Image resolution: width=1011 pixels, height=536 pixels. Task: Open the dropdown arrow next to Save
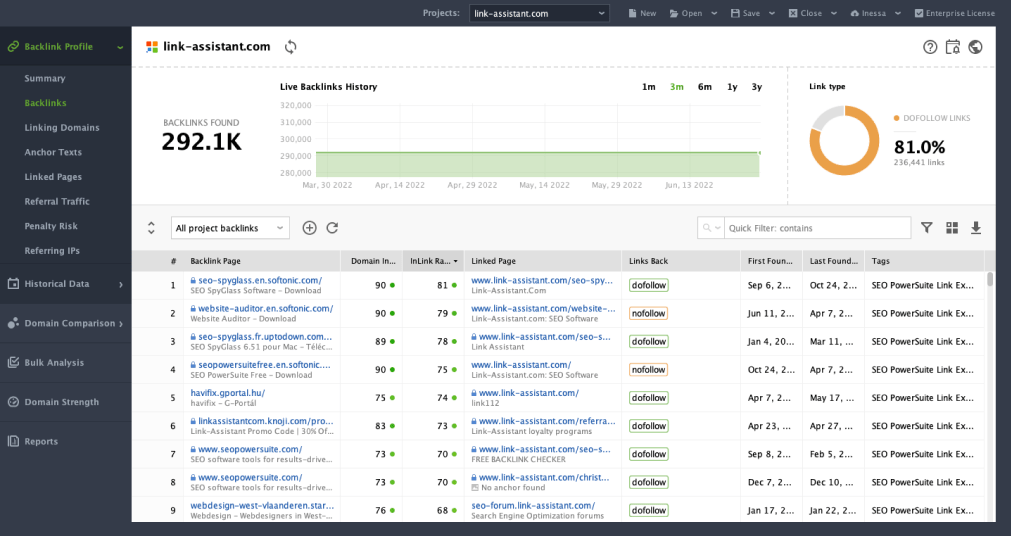point(772,13)
